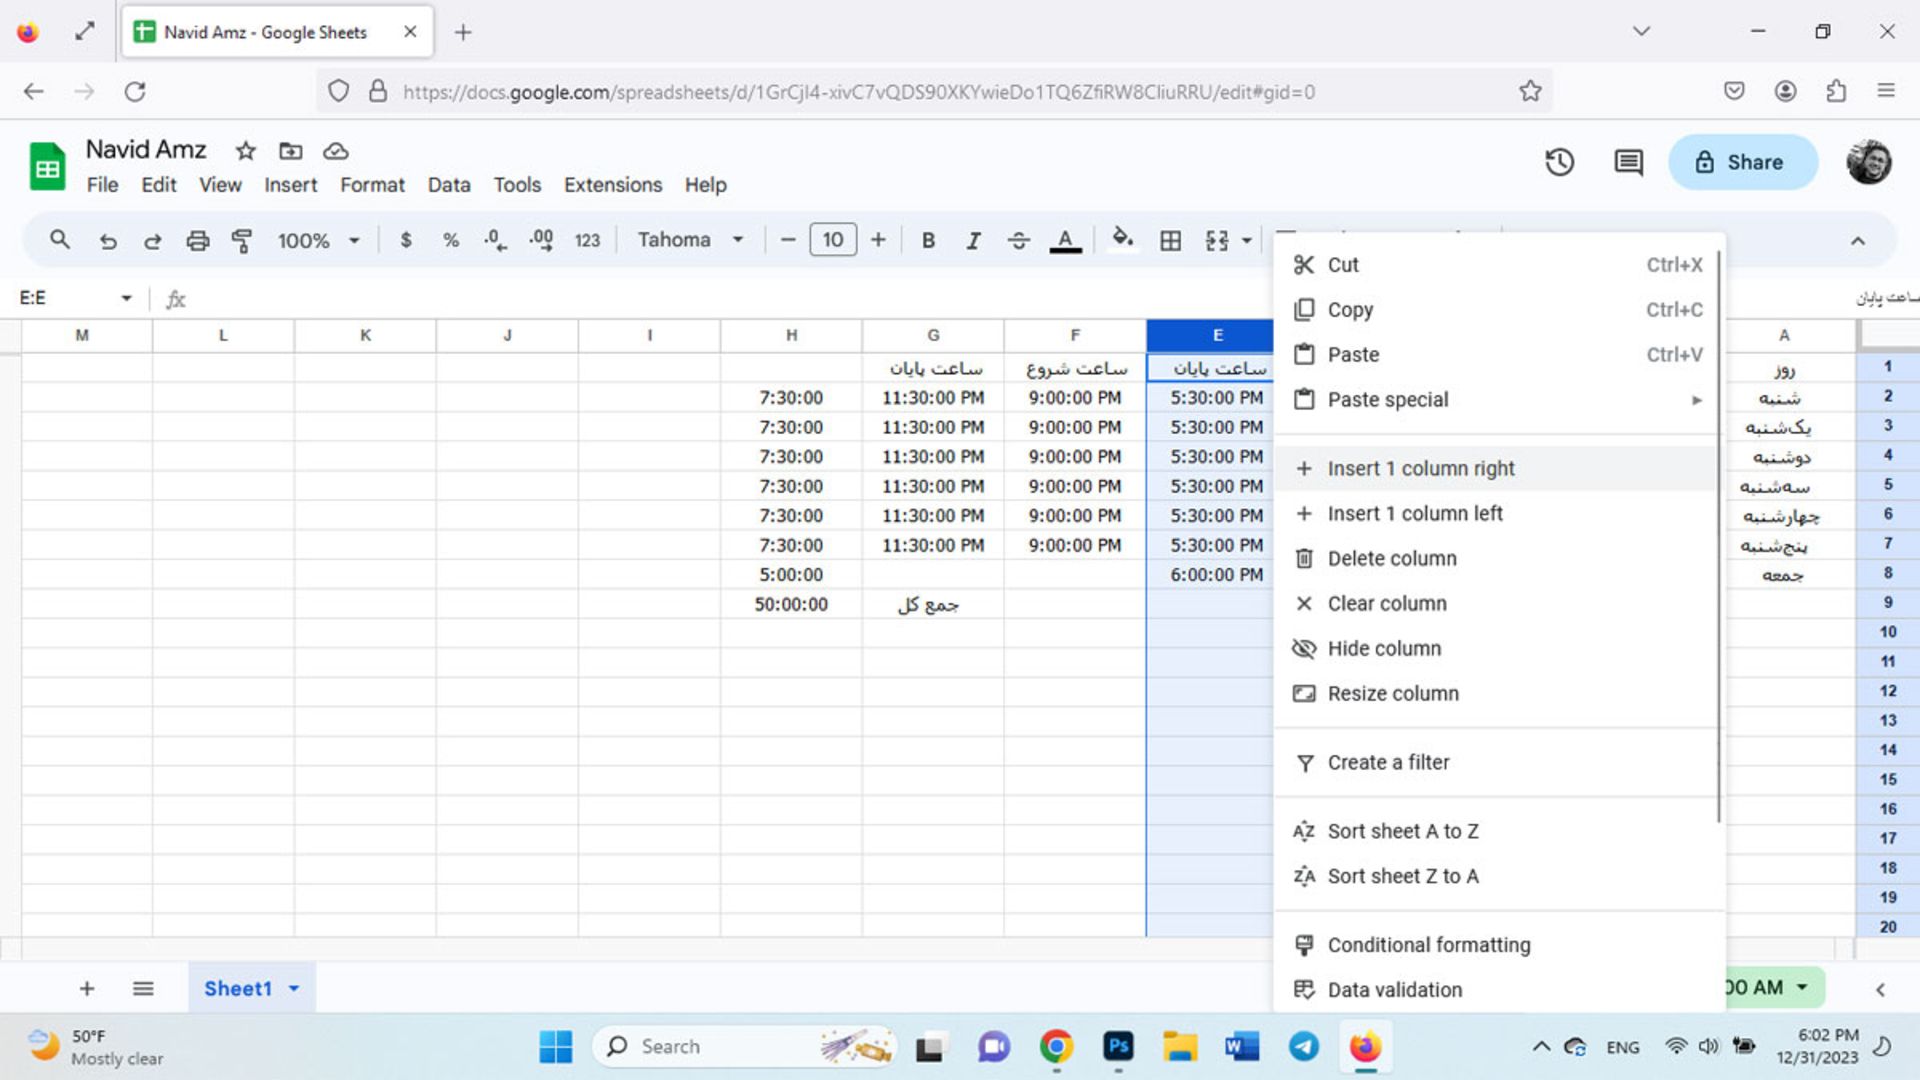Click the Text color icon

(x=1065, y=240)
